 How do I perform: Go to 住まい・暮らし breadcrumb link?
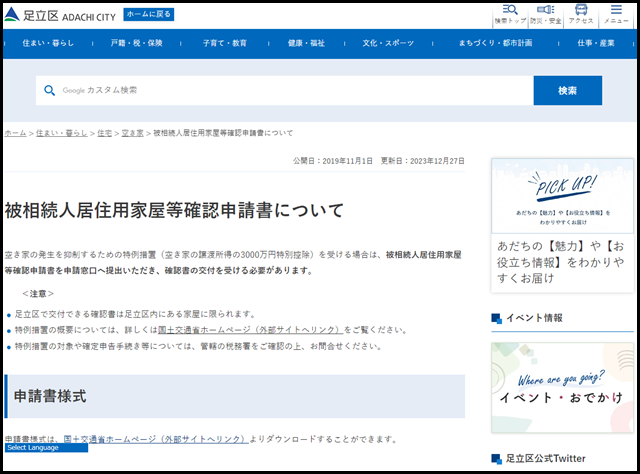[62, 133]
